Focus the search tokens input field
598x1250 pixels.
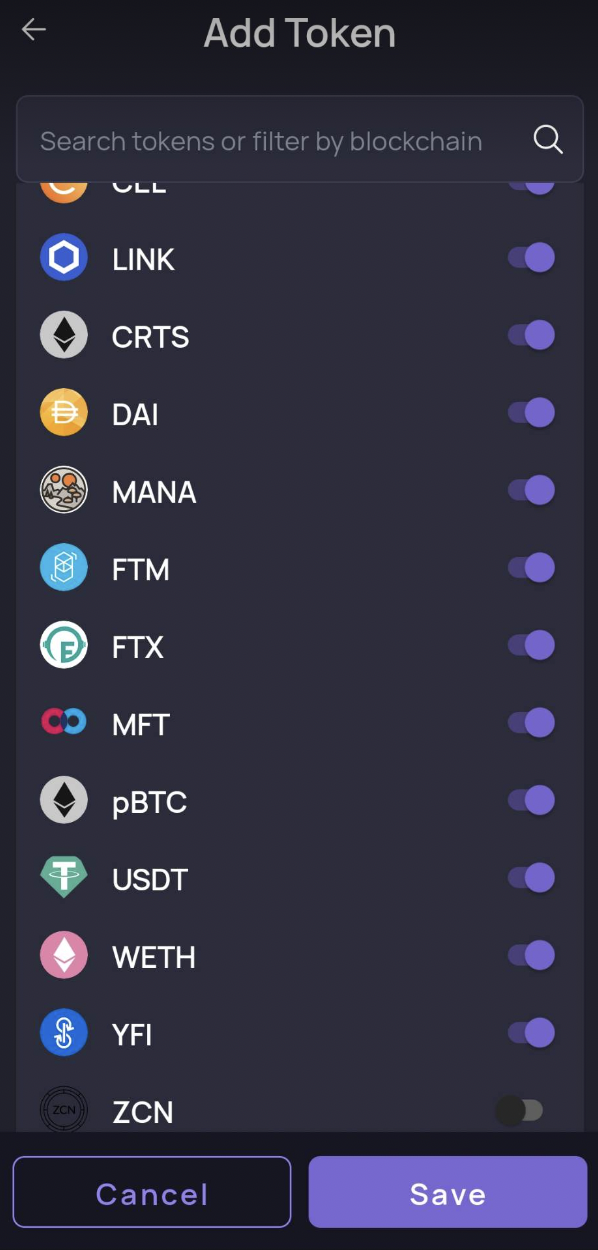click(x=300, y=139)
